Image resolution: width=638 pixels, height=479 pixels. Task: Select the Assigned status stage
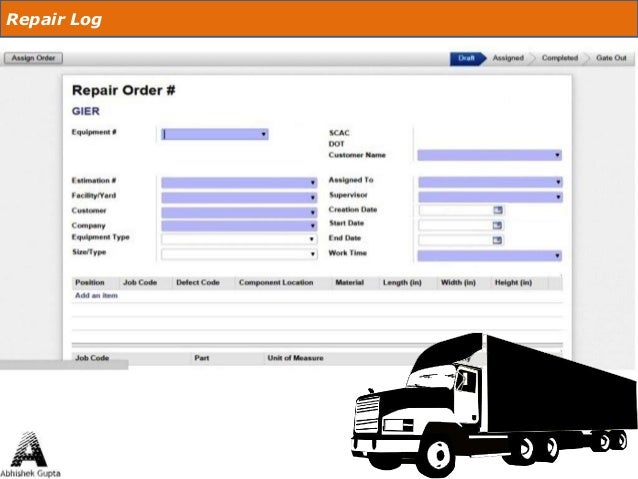click(508, 58)
